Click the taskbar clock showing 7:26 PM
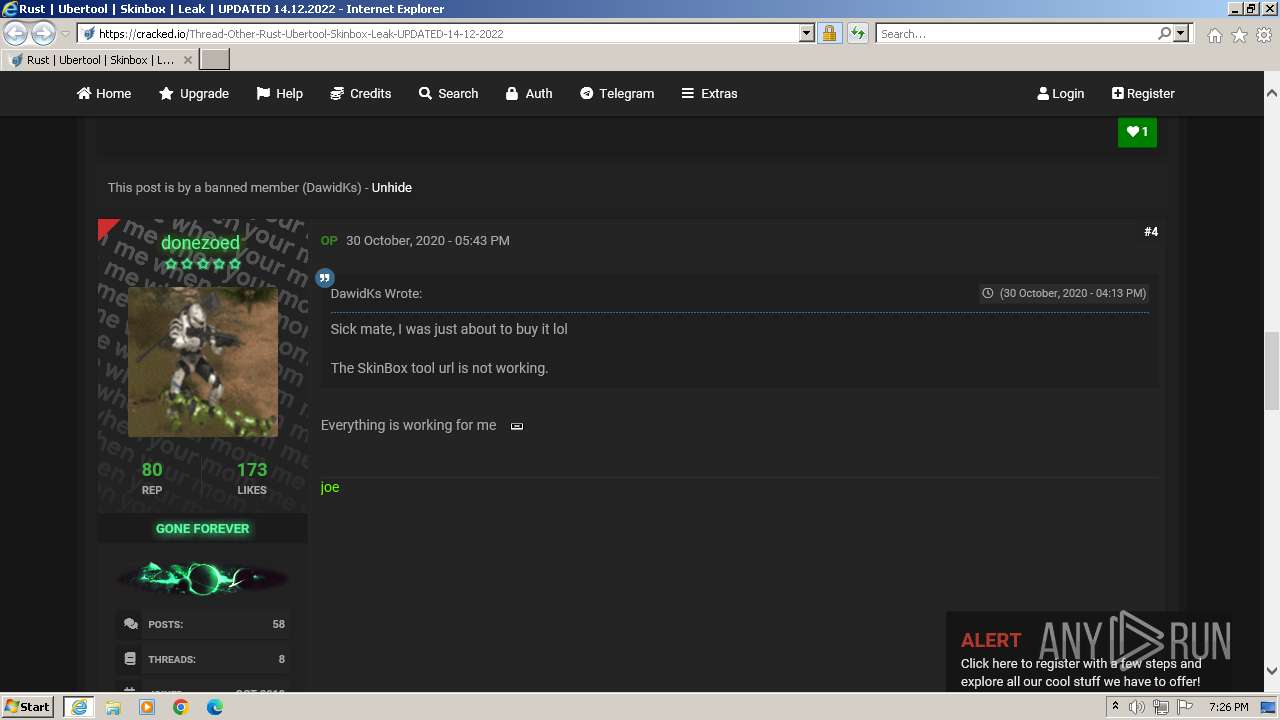The height and width of the screenshot is (720, 1280). click(x=1228, y=707)
